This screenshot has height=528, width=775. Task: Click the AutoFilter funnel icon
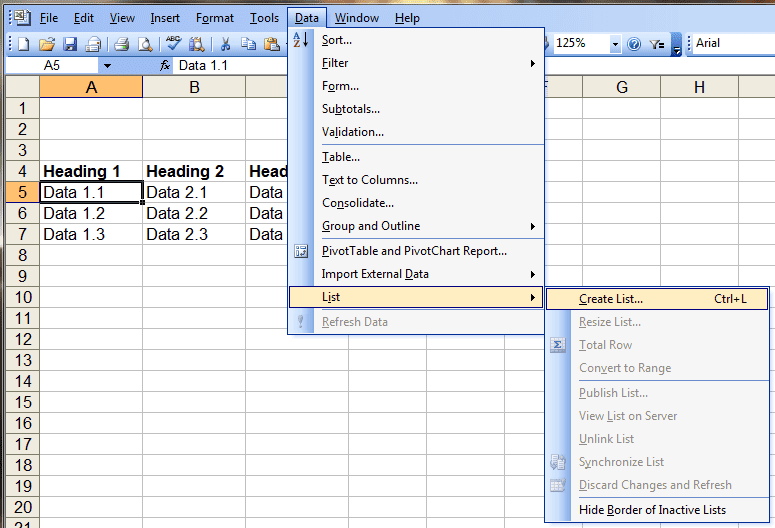pyautogui.click(x=656, y=44)
